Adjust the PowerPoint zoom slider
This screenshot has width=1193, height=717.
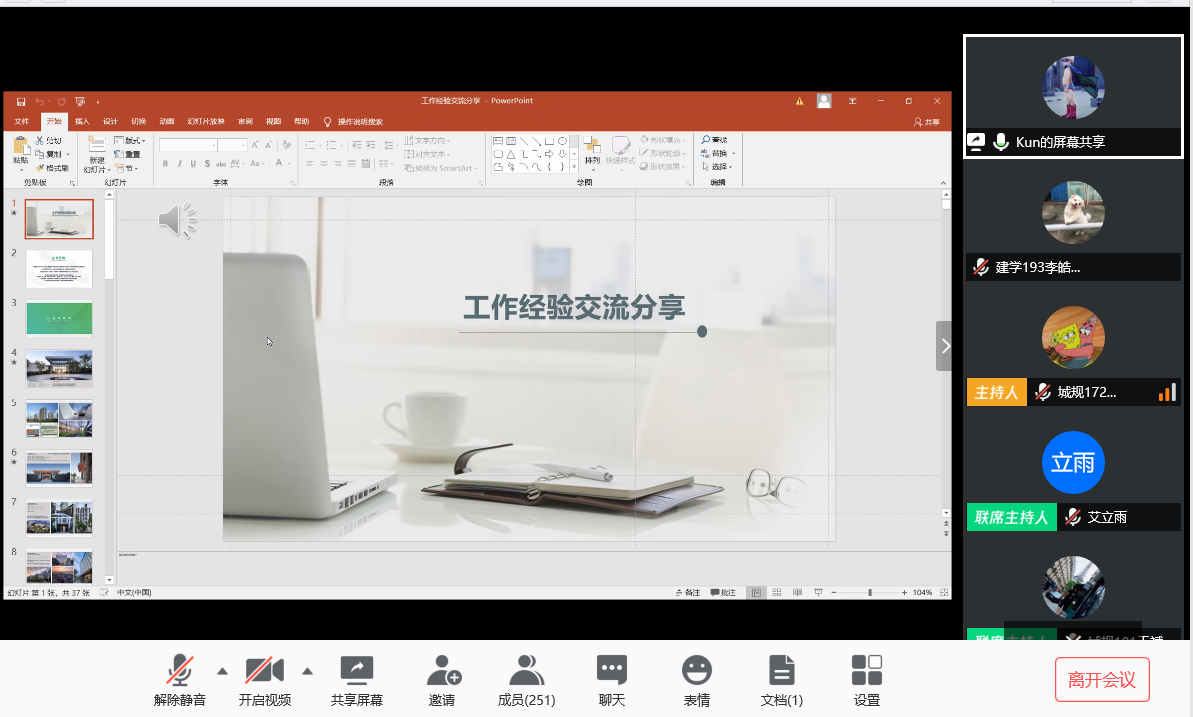click(x=869, y=593)
